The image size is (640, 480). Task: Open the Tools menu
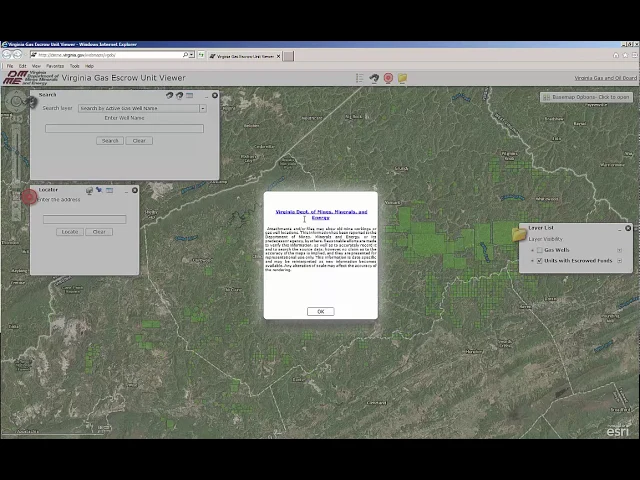tap(74, 66)
